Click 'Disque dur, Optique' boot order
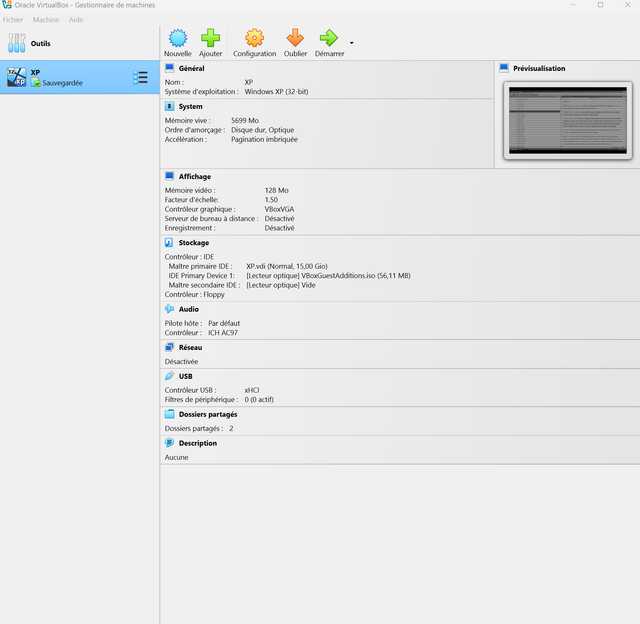The height and width of the screenshot is (624, 640). pos(262,130)
